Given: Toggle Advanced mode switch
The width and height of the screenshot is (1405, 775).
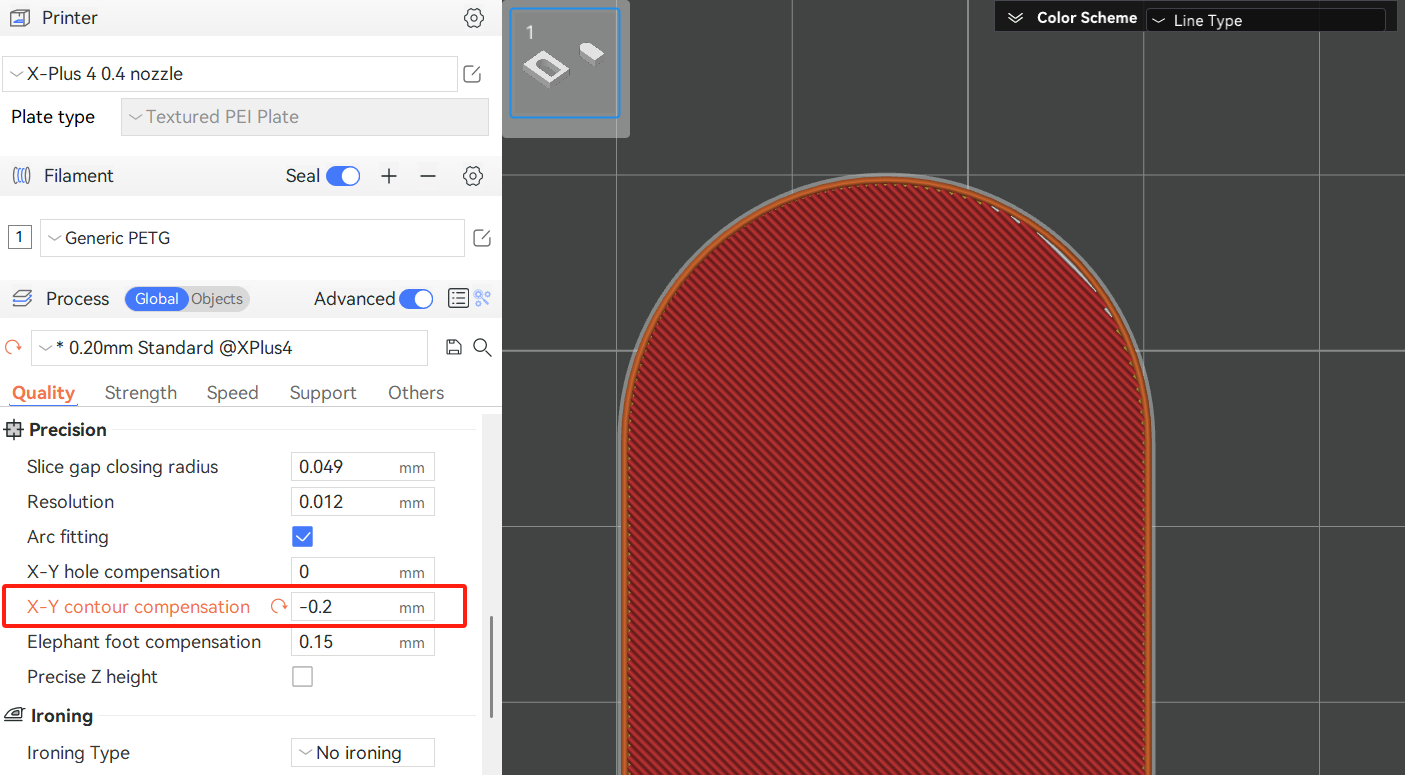Looking at the screenshot, I should [x=416, y=299].
